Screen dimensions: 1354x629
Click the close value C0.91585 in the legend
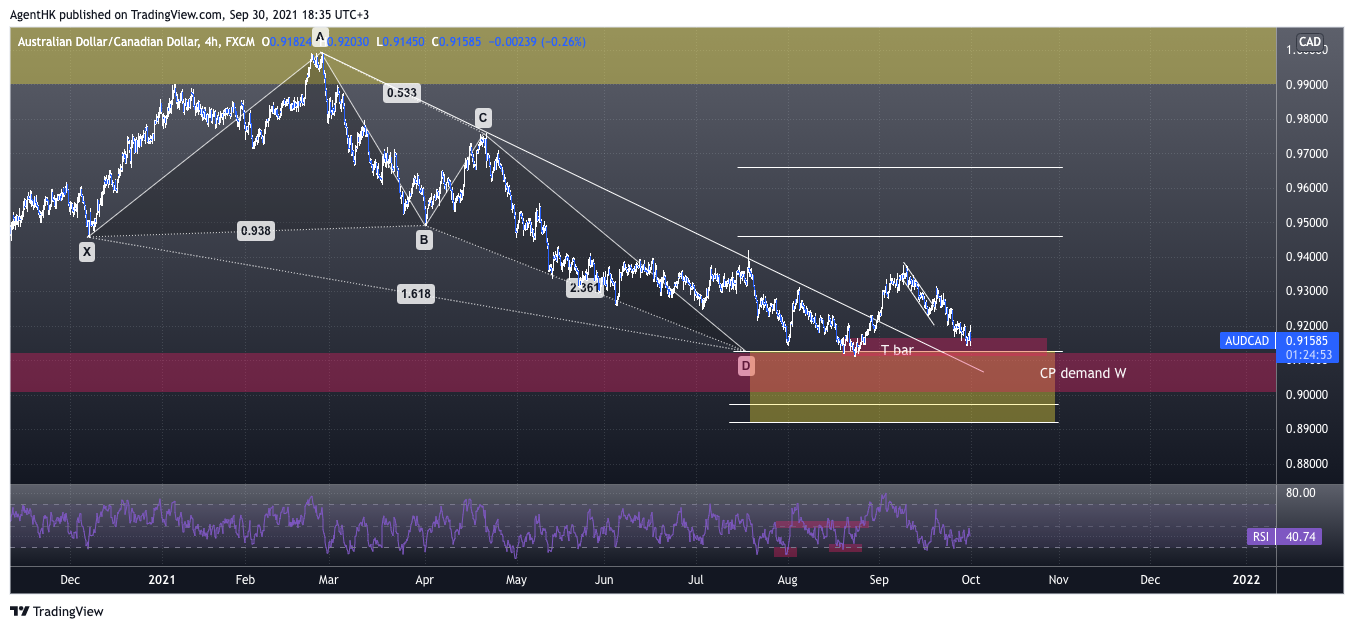[x=458, y=42]
